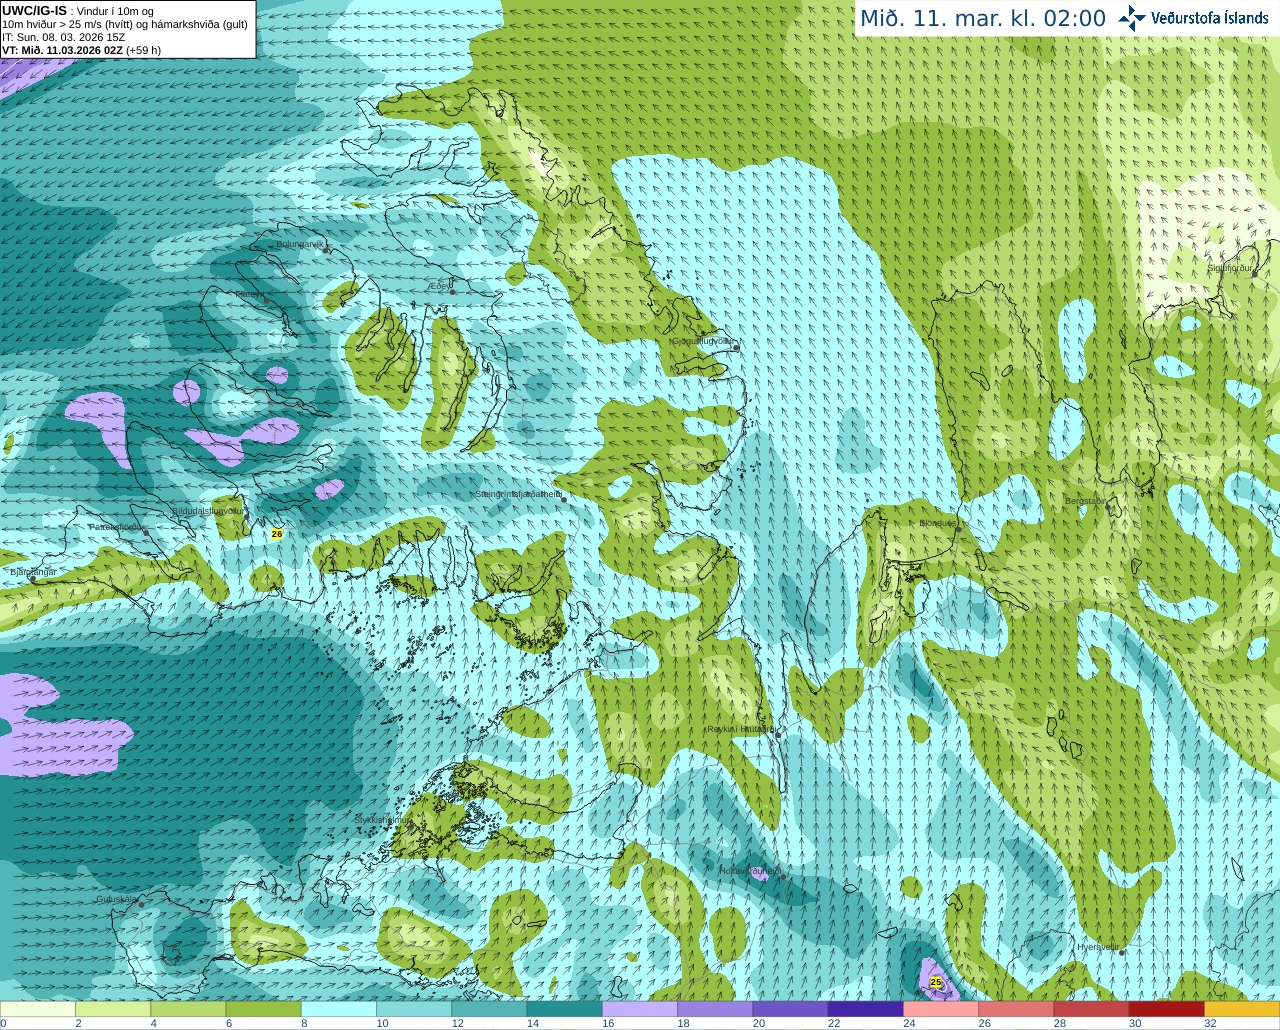1280x1030 pixels.
Task: Select the 22–24 m/s indigo swatch
Action: pos(865,1009)
